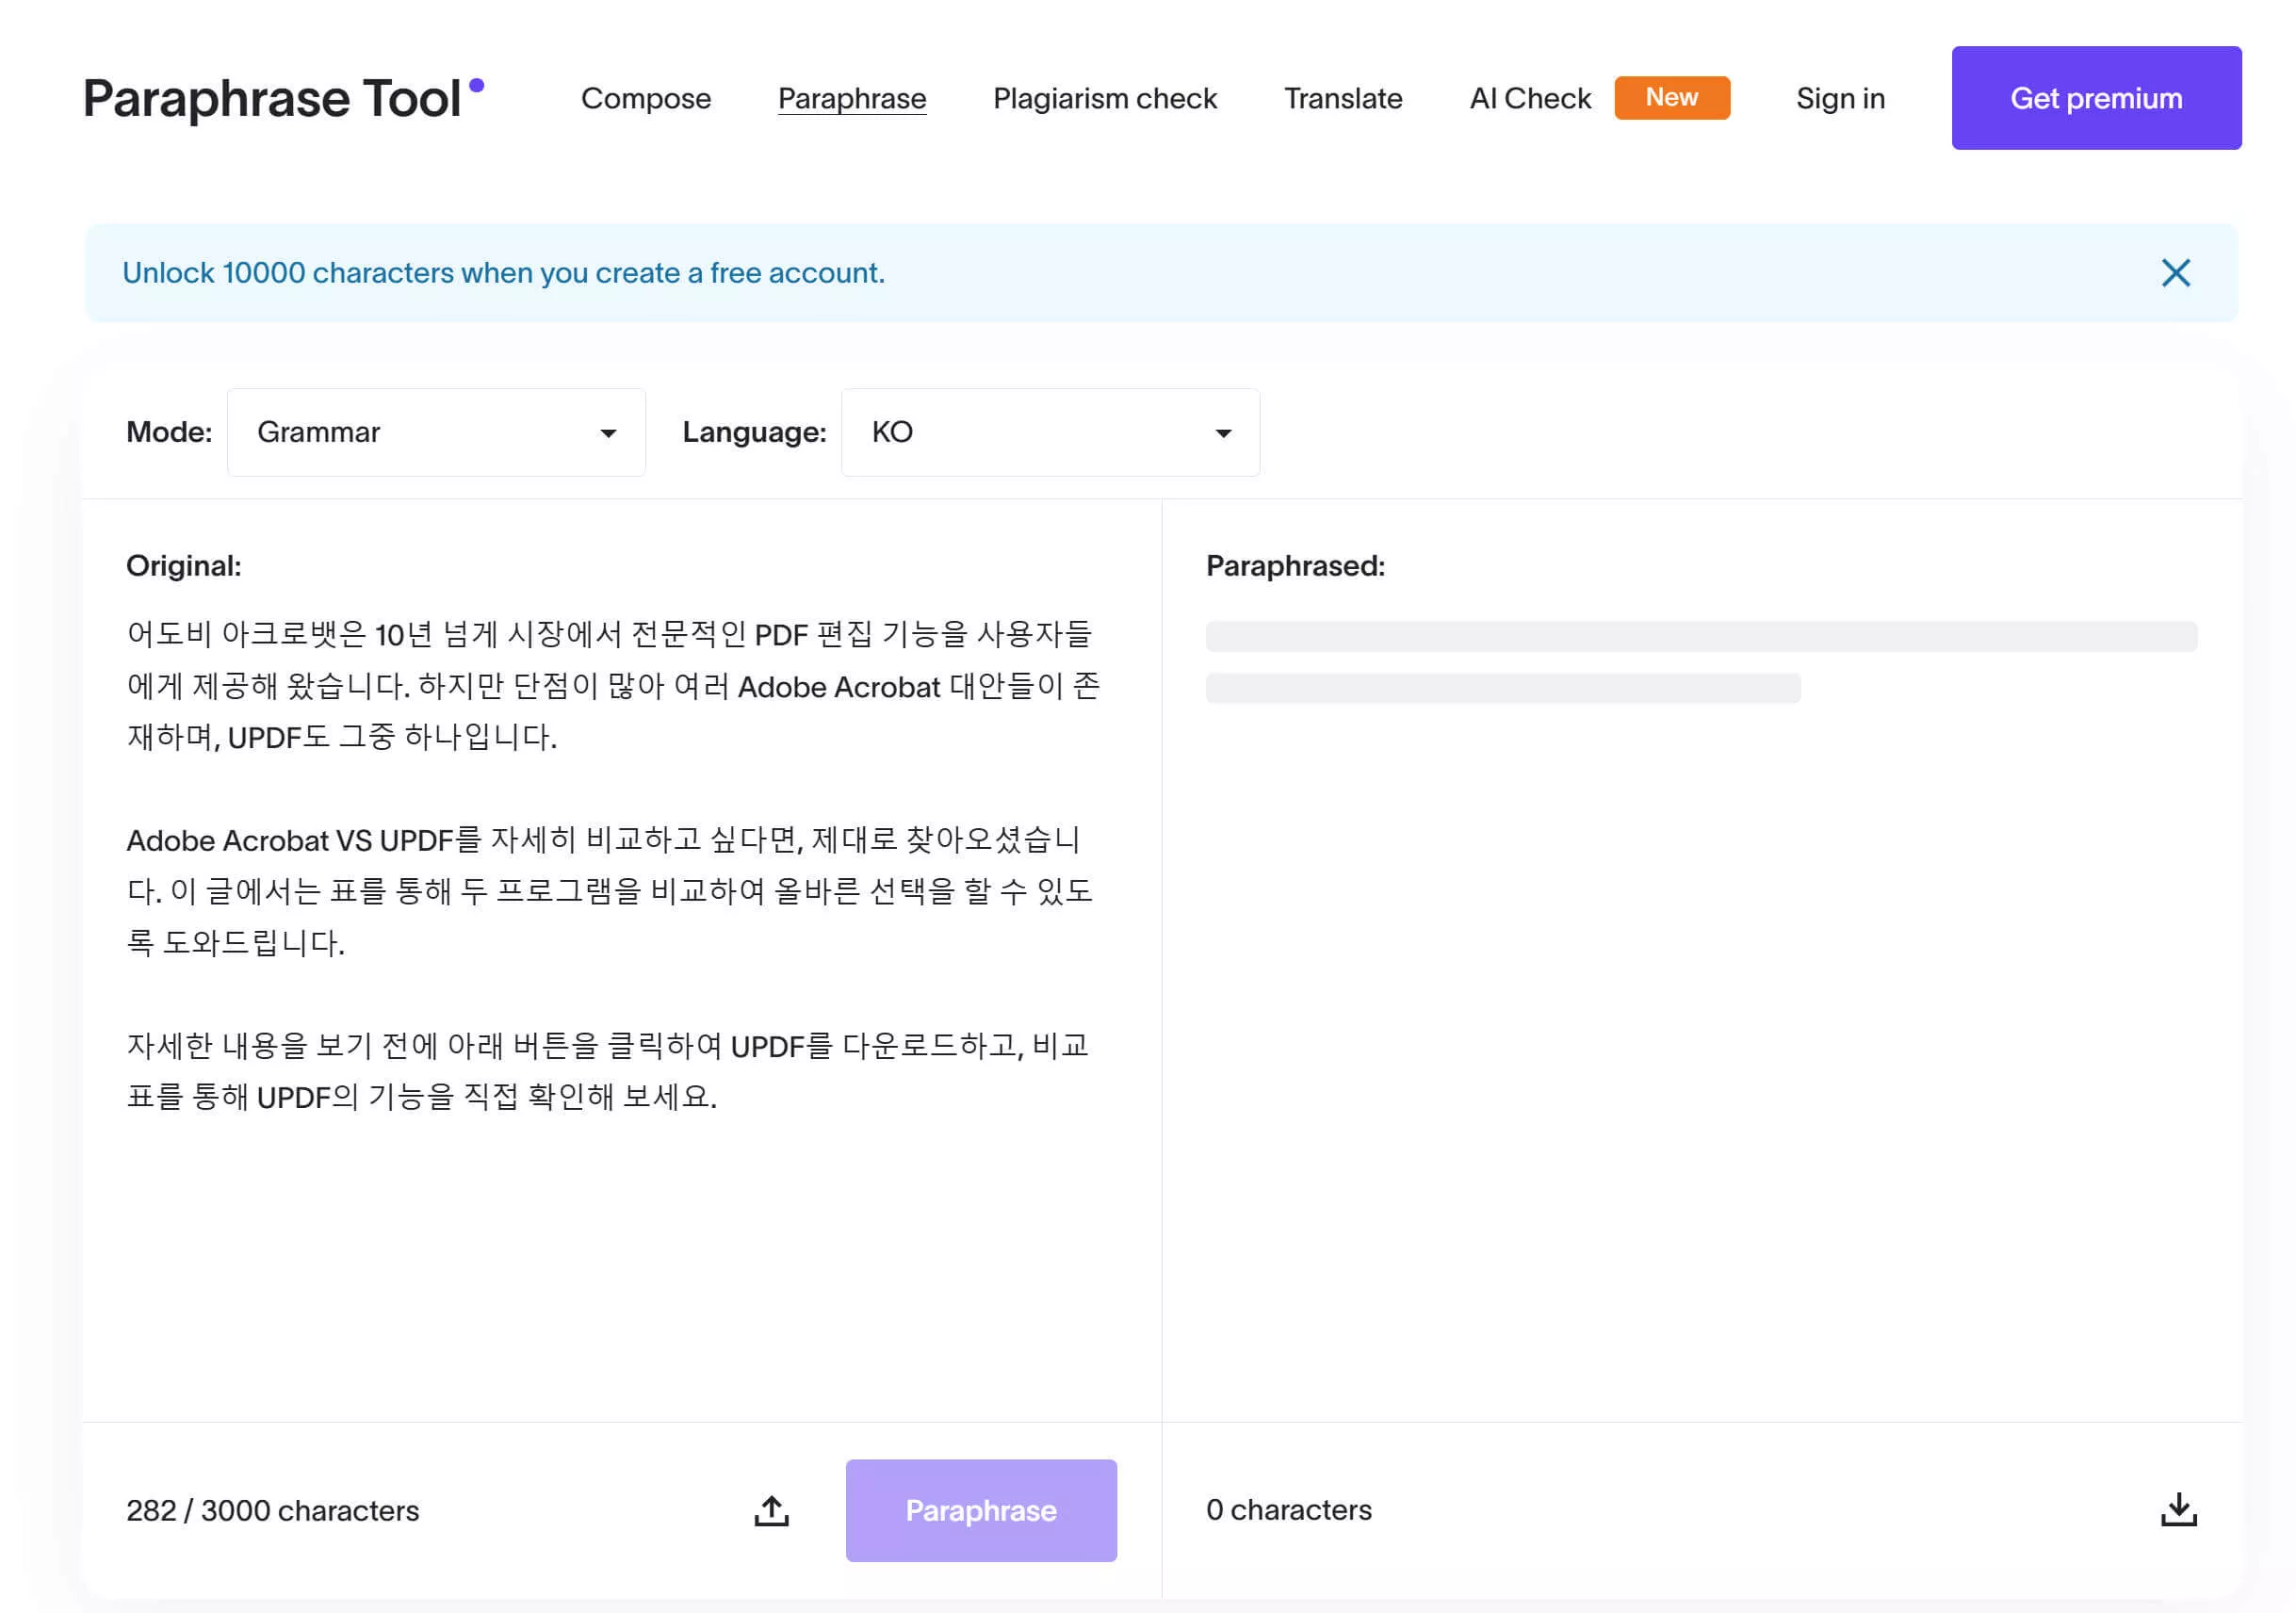The height and width of the screenshot is (1613, 2296).
Task: Switch to the Compose tab
Action: (646, 98)
